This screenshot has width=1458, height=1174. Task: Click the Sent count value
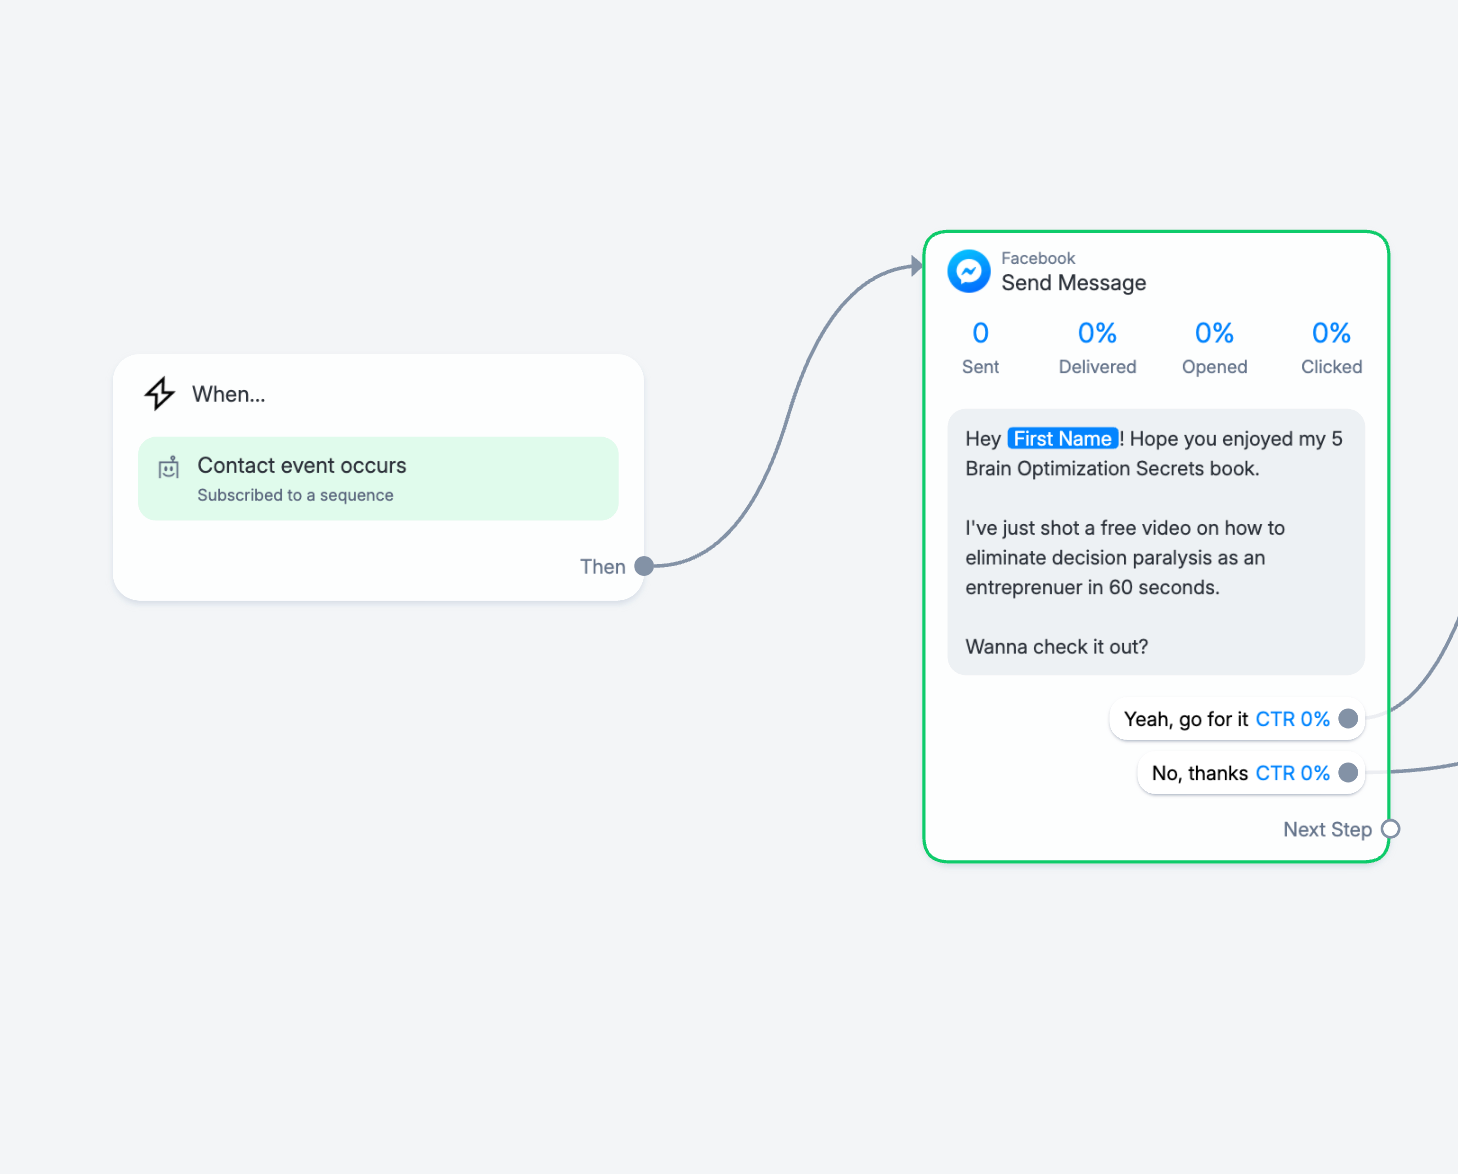tap(980, 333)
